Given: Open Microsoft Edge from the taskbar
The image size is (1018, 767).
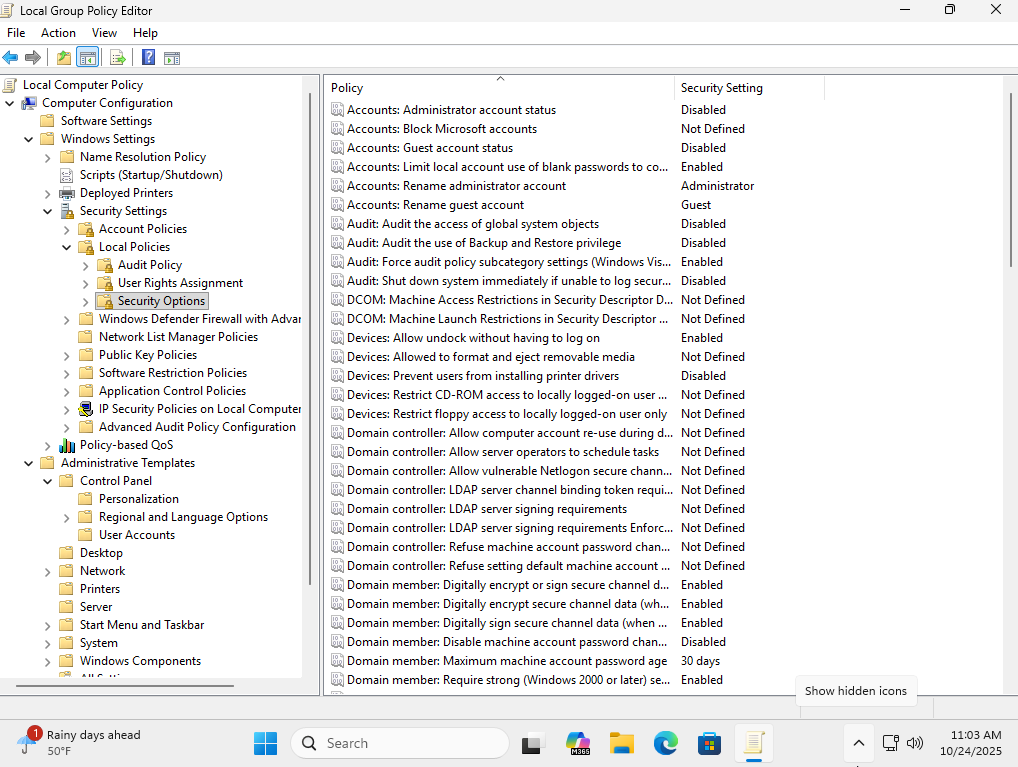Looking at the screenshot, I should point(665,743).
